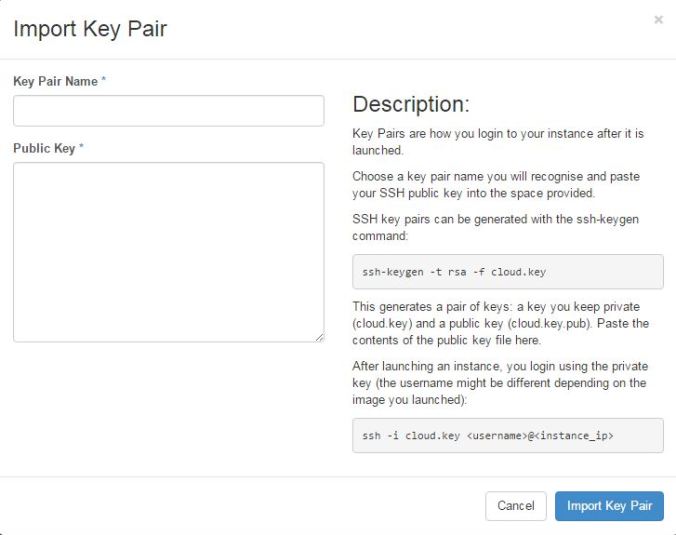
Task: Click the paragraph starting 'Key Pairs are how'
Action: click(498, 142)
